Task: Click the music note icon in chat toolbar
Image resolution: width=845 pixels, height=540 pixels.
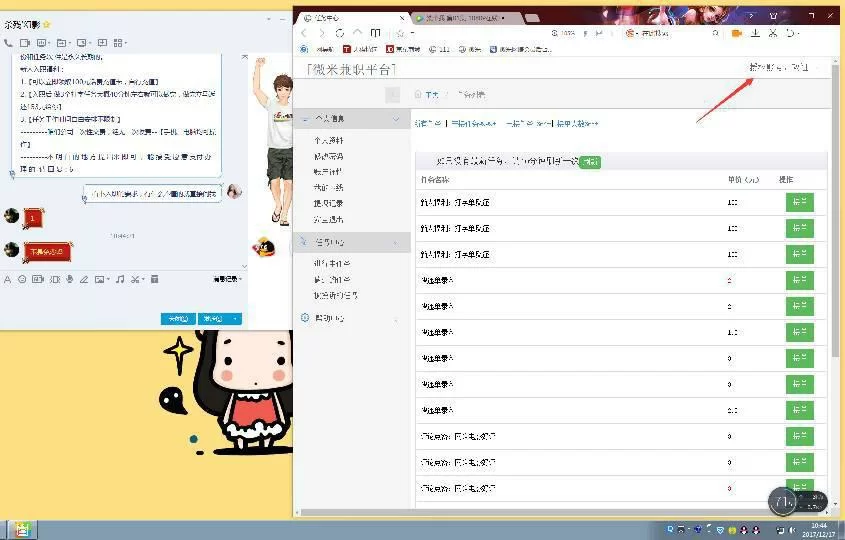Action: (119, 279)
